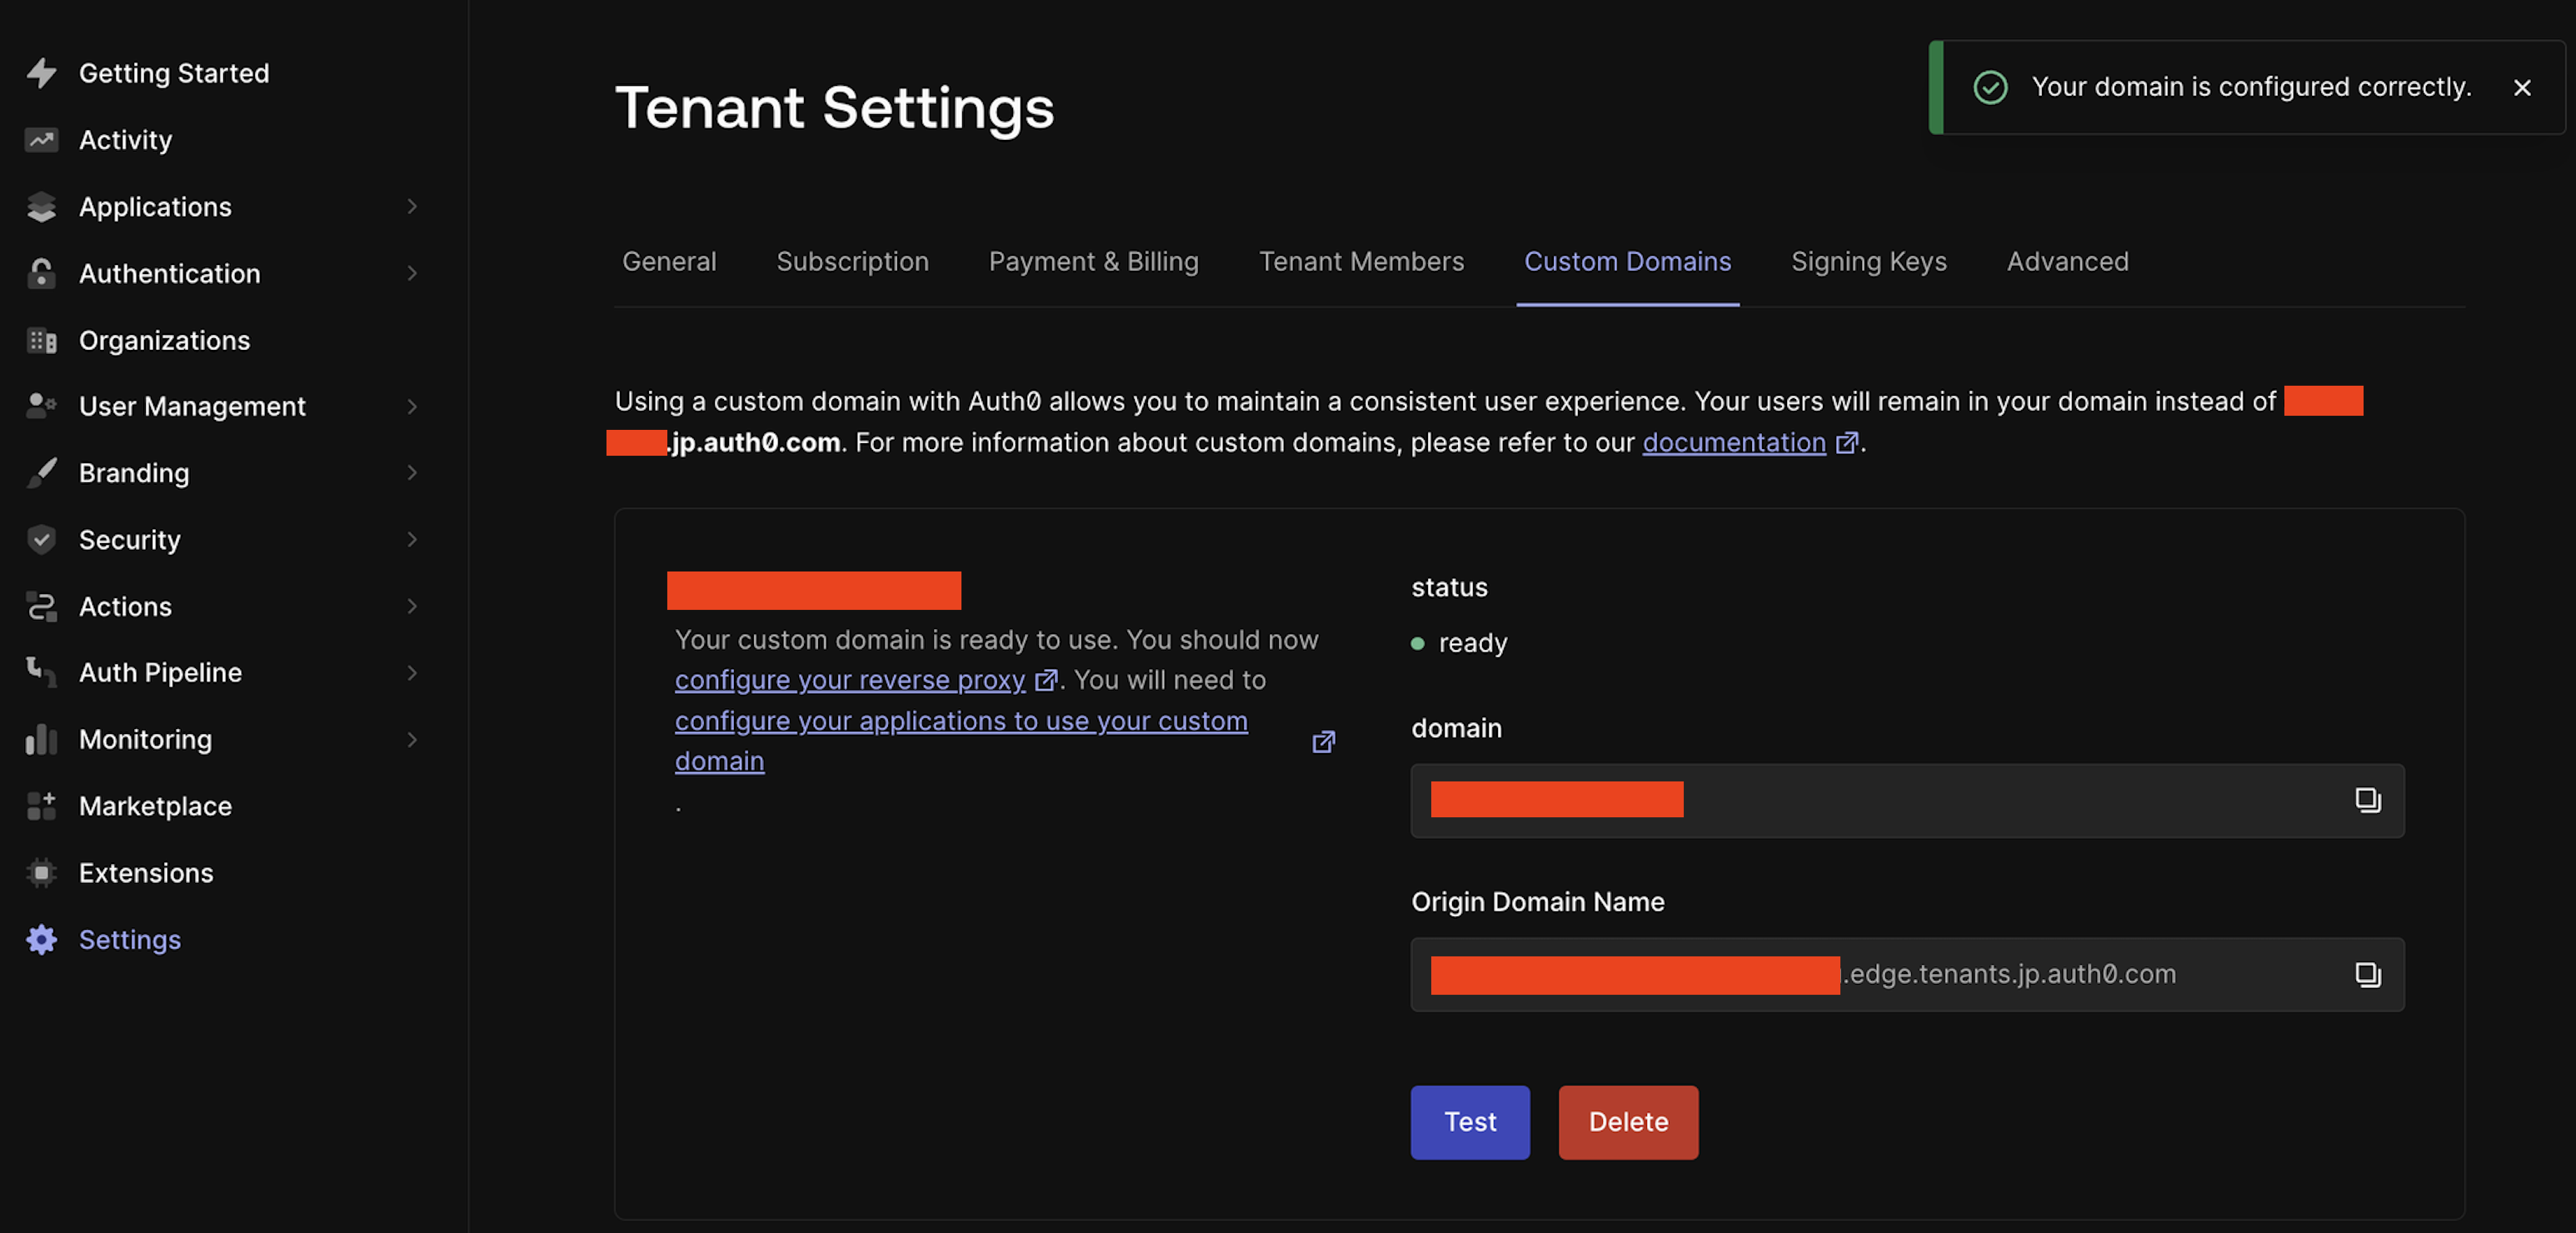Image resolution: width=2576 pixels, height=1233 pixels.
Task: Click external link icon beside configure applications
Action: 1323,741
